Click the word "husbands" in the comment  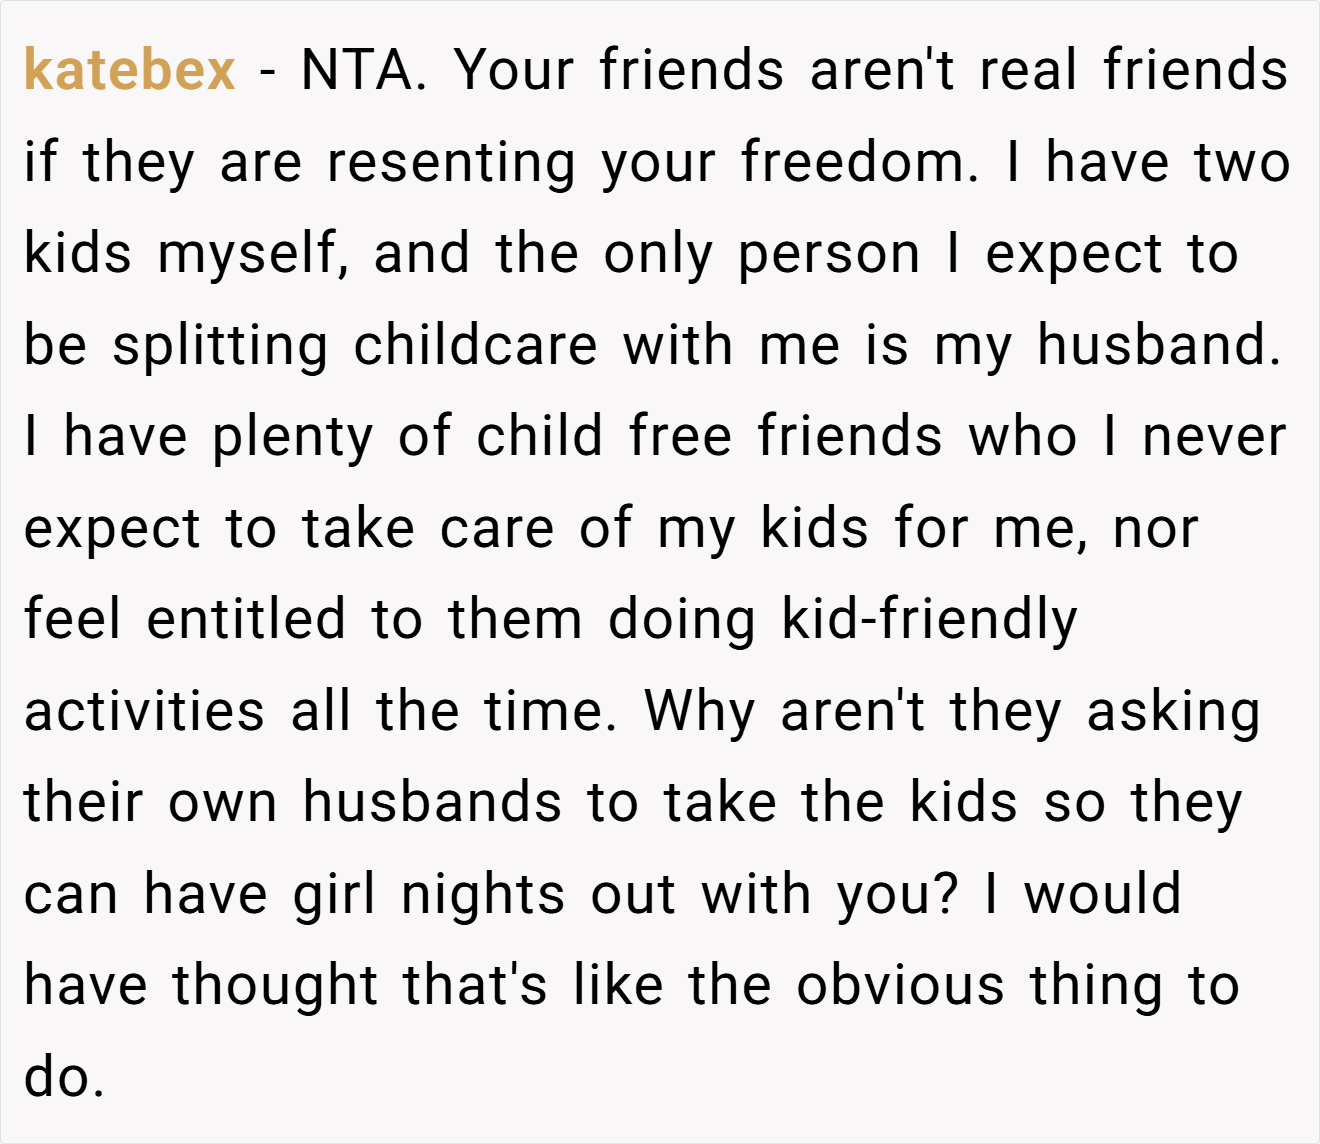pos(433,802)
